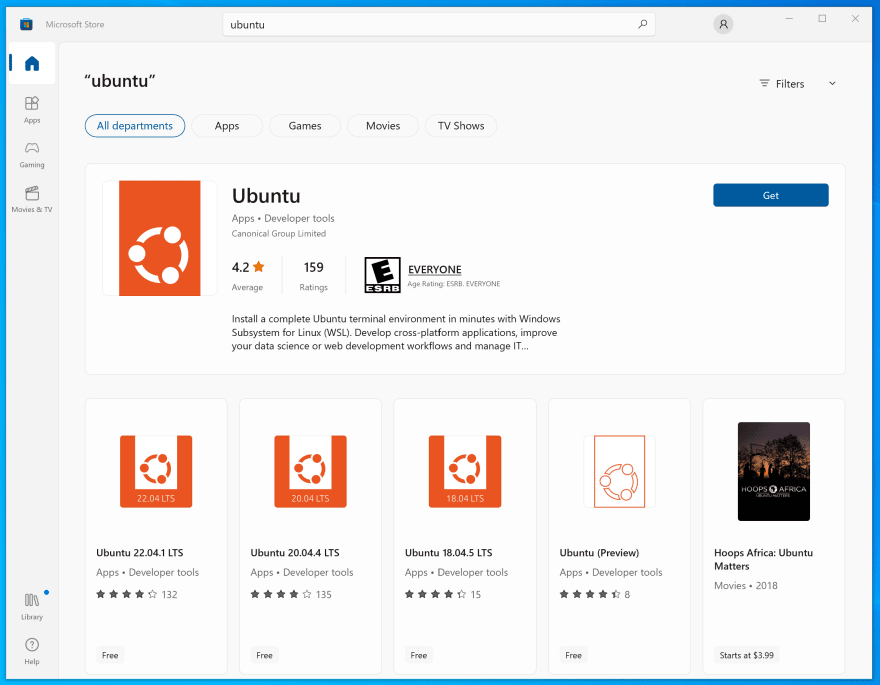Image resolution: width=880 pixels, height=685 pixels.
Task: Click the Movies • 2018 label
Action: pyautogui.click(x=745, y=585)
